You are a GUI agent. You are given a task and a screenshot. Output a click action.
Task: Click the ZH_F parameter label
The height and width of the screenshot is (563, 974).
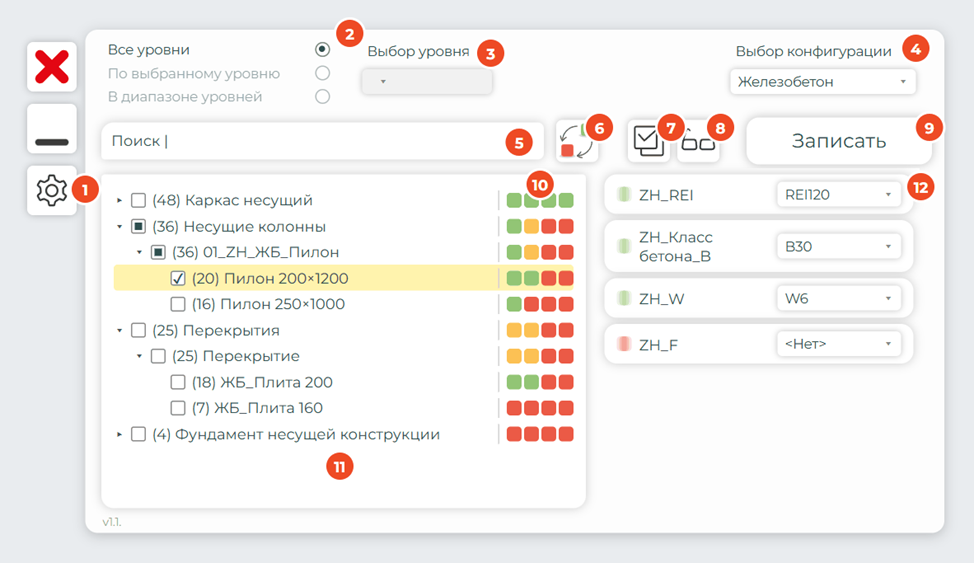coord(658,345)
